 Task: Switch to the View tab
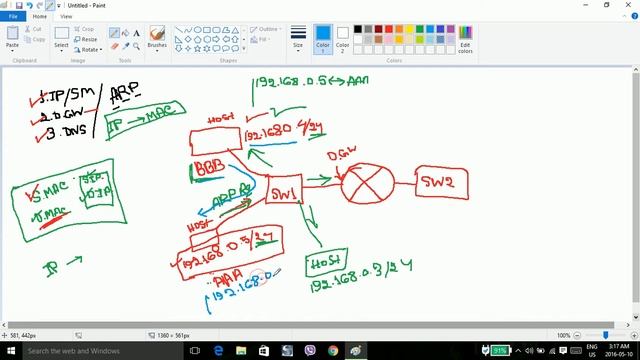[66, 16]
